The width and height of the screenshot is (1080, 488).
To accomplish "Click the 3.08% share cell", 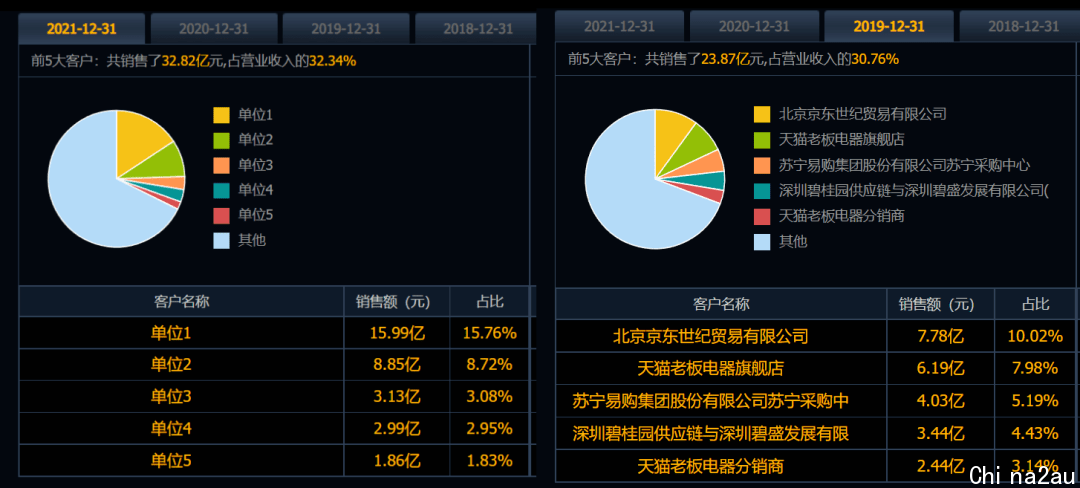I will (x=490, y=396).
